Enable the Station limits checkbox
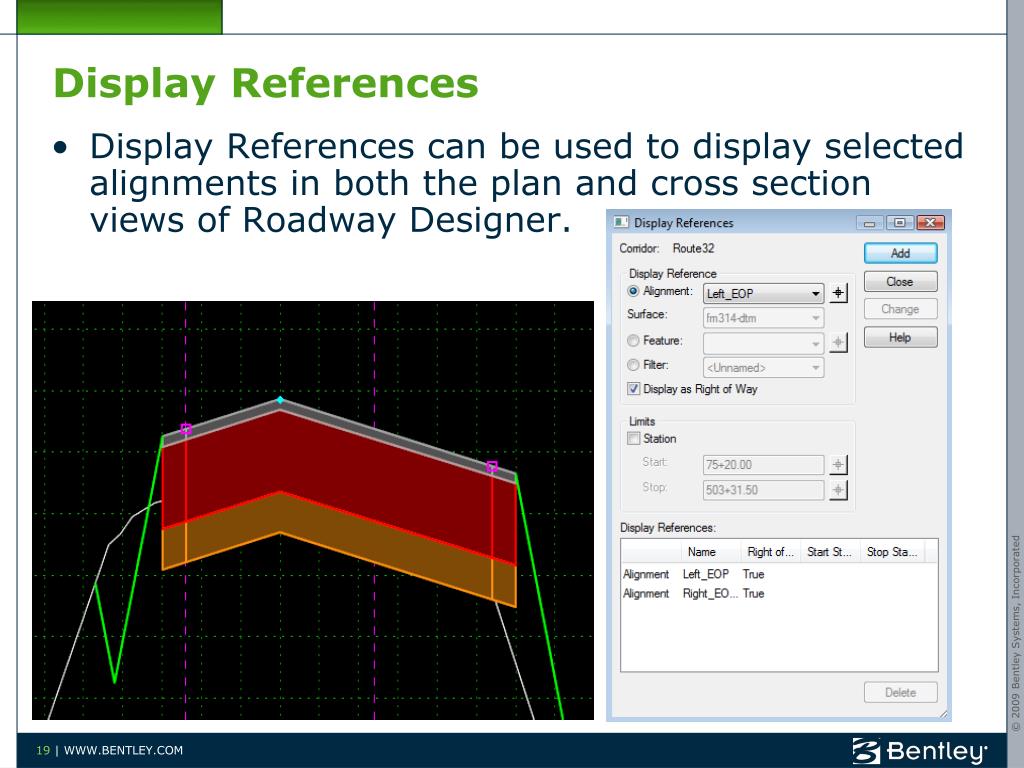1024x768 pixels. click(x=633, y=439)
